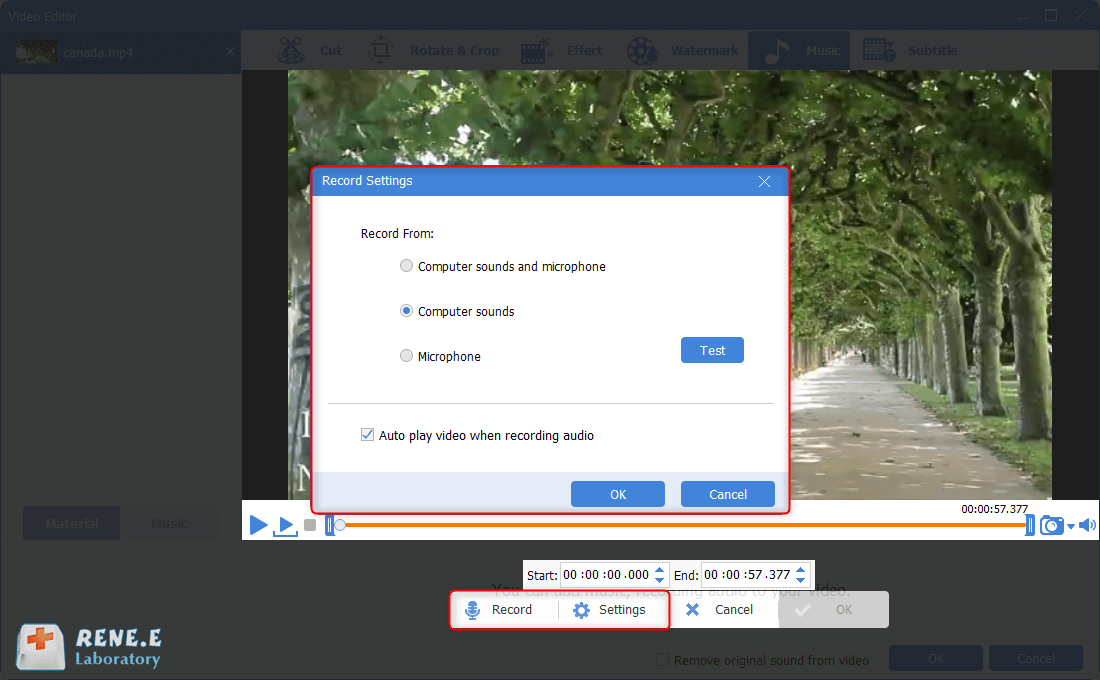Click the orange playback timeline slider
1100x680 pixels.
(680, 524)
